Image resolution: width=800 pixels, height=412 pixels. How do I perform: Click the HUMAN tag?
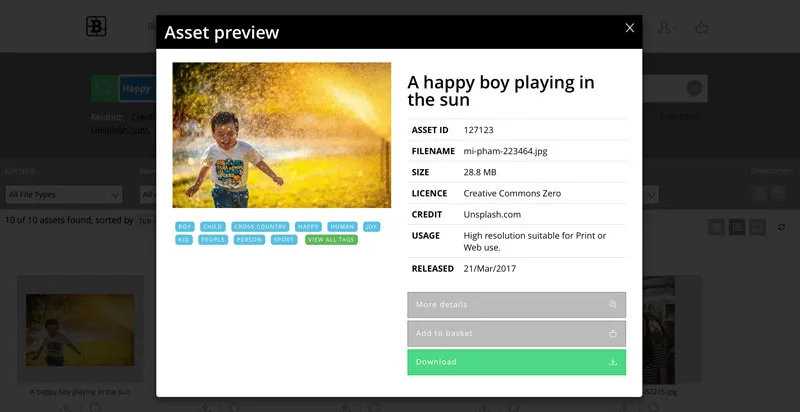pyautogui.click(x=342, y=227)
